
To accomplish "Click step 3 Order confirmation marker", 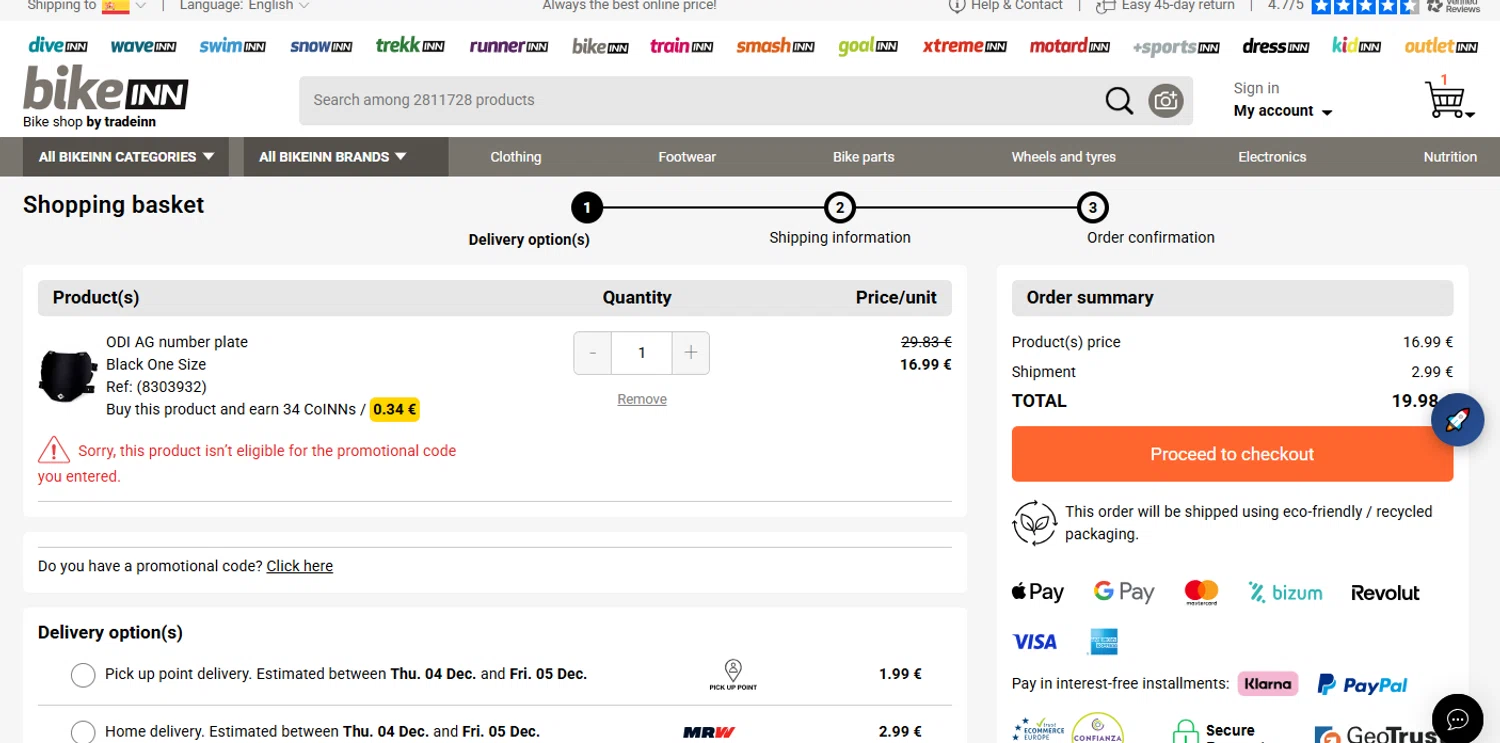I will point(1093,208).
